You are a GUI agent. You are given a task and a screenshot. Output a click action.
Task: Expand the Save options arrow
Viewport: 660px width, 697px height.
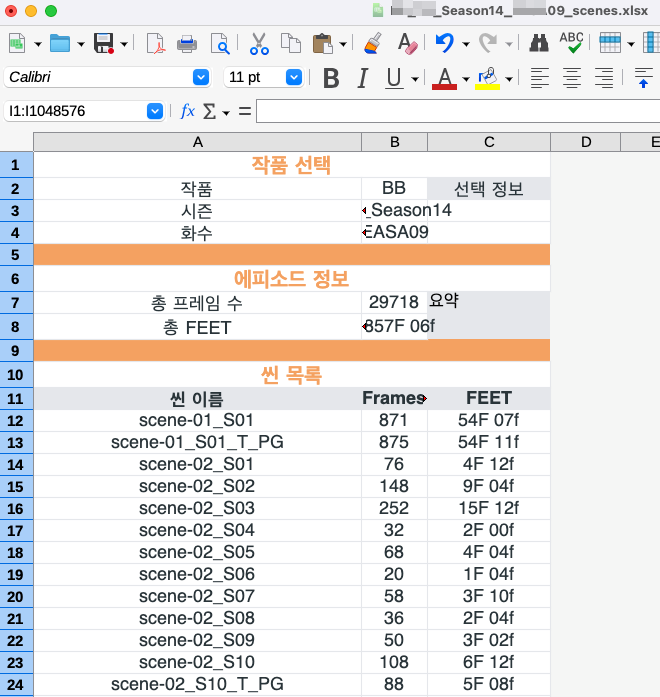(x=124, y=44)
